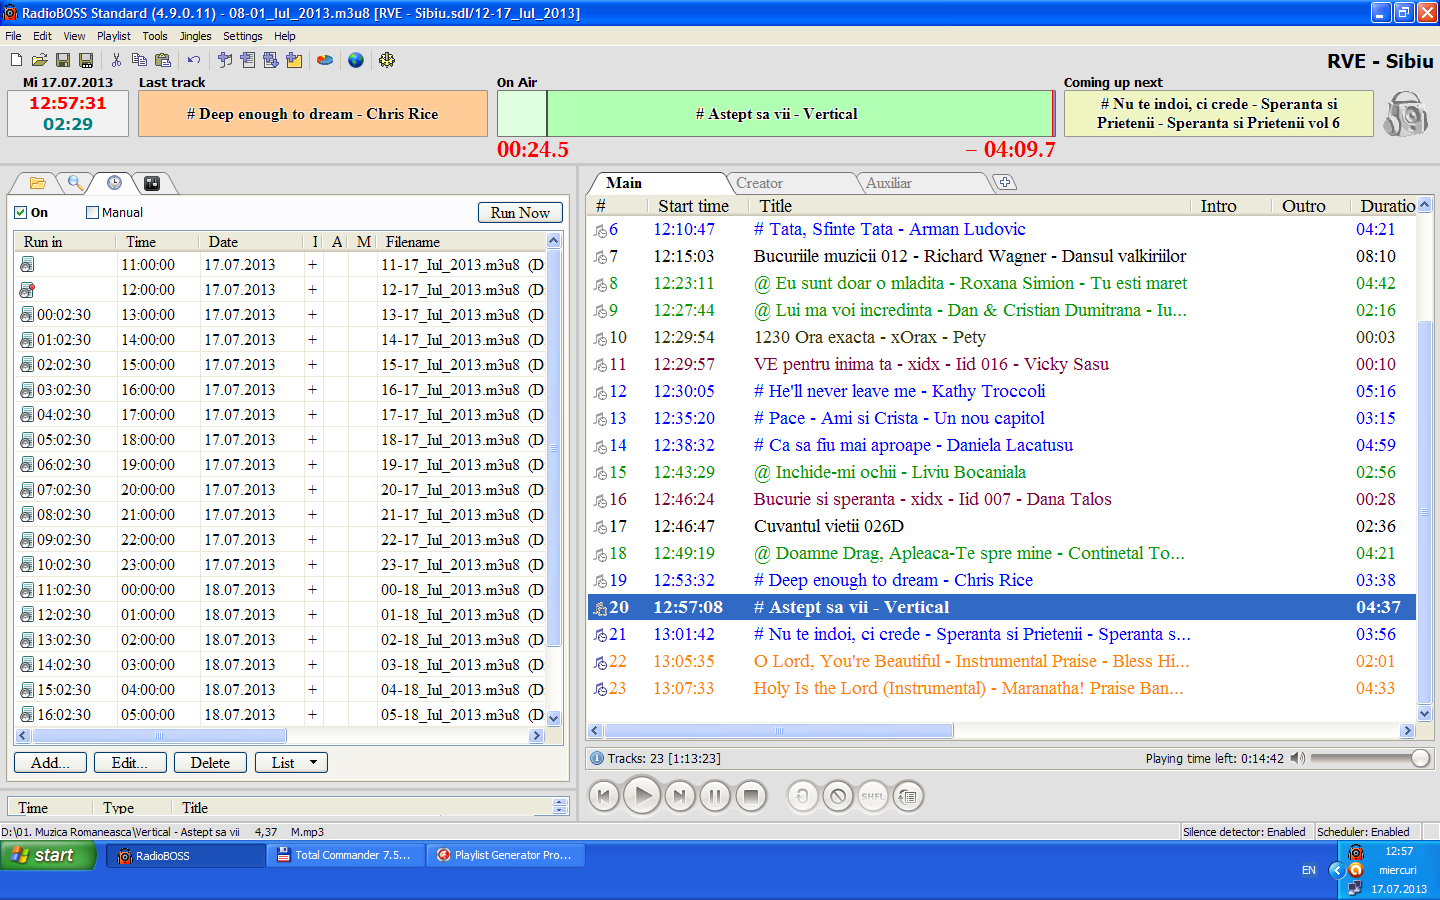Copy selected track using copy icon

139,61
